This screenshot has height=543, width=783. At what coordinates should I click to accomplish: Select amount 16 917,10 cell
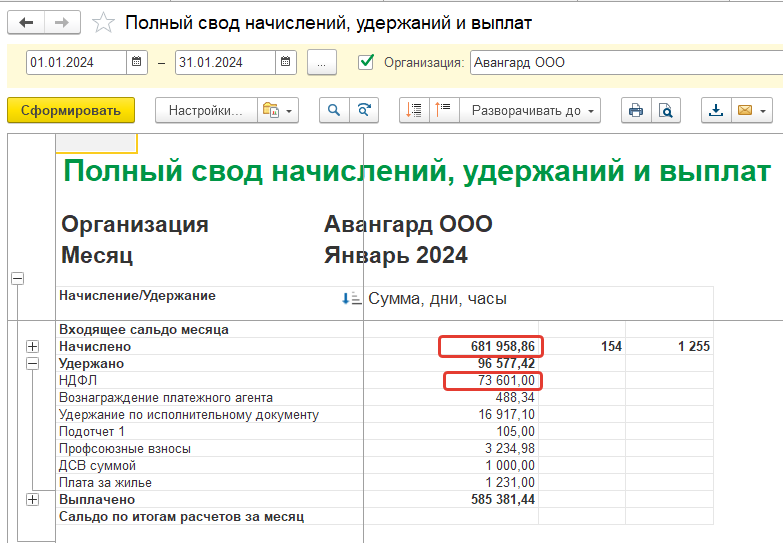tap(506, 414)
